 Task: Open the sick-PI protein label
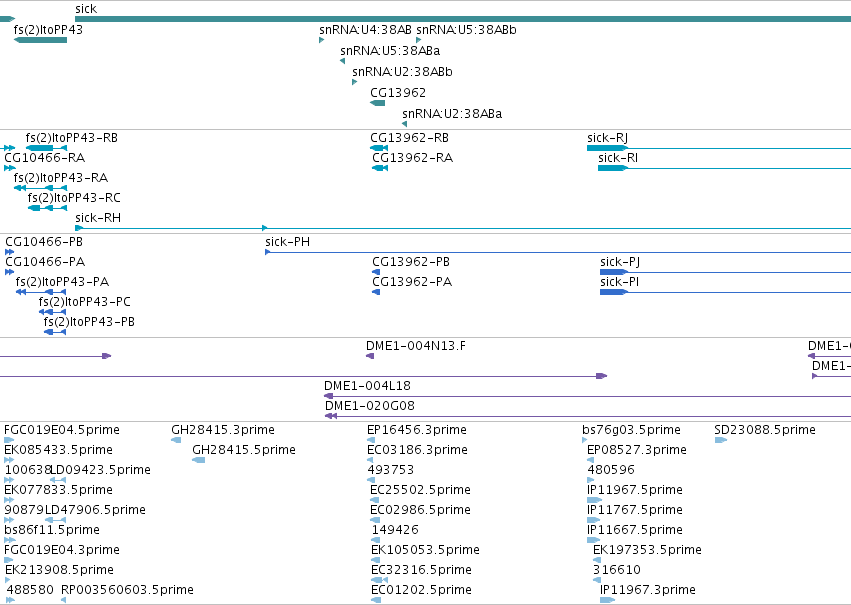619,282
